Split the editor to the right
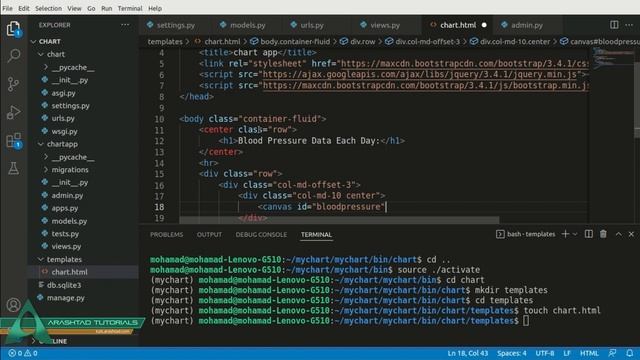 [614, 25]
